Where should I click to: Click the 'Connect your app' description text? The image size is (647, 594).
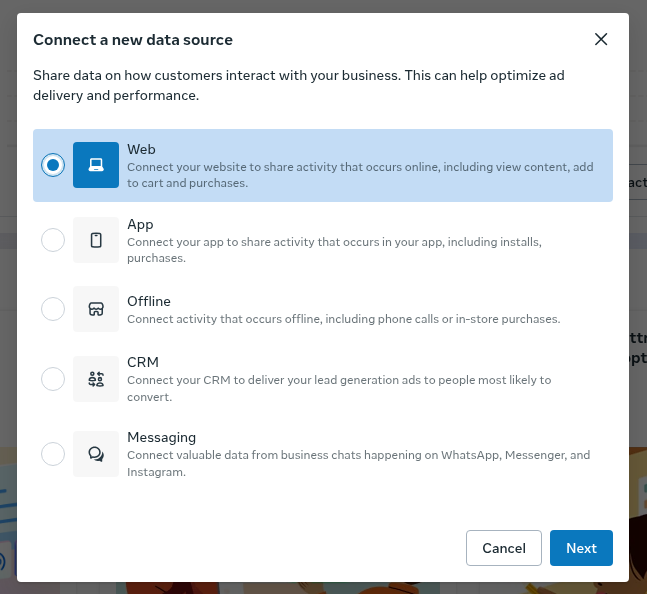click(334, 250)
